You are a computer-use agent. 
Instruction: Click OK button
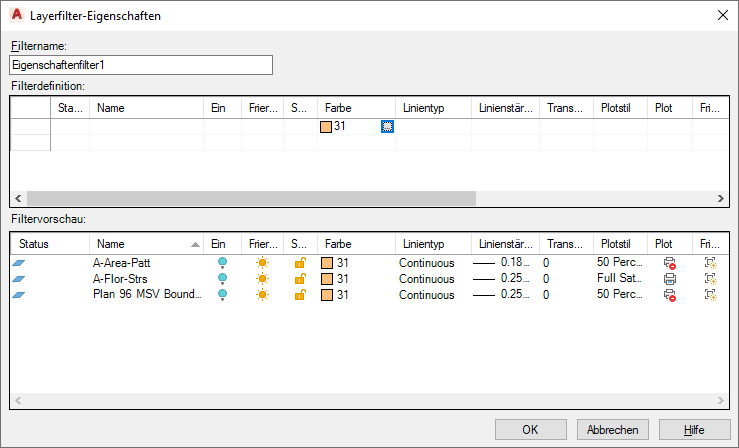tap(531, 430)
